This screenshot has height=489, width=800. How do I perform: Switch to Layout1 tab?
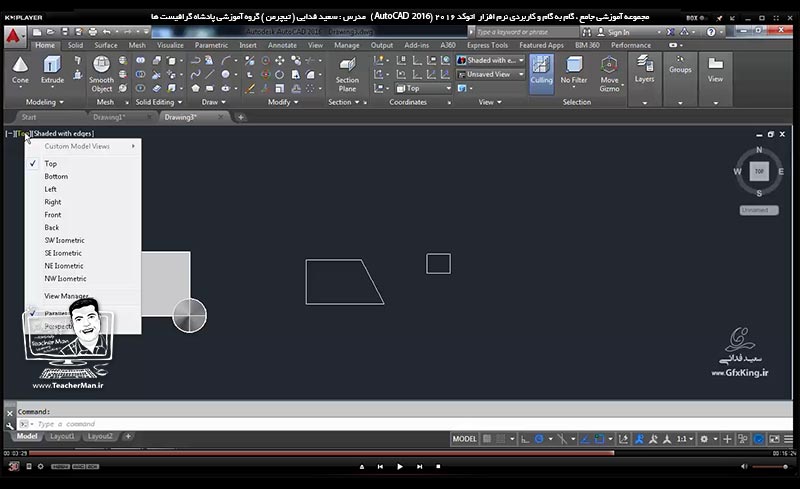[62, 436]
